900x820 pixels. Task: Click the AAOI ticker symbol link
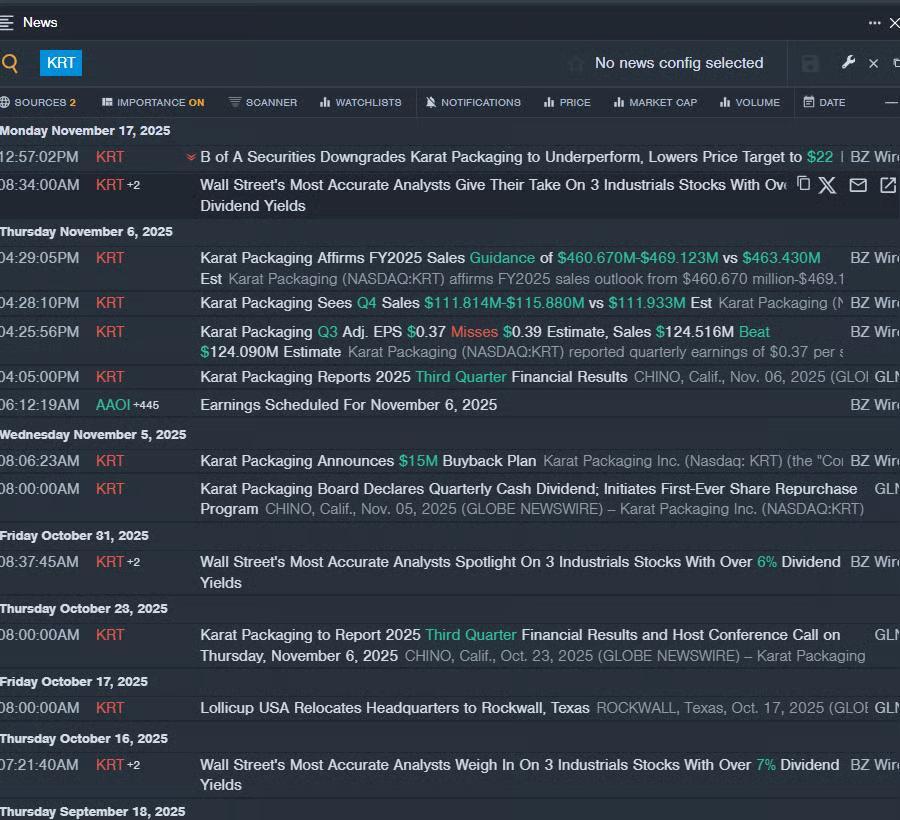click(x=113, y=405)
